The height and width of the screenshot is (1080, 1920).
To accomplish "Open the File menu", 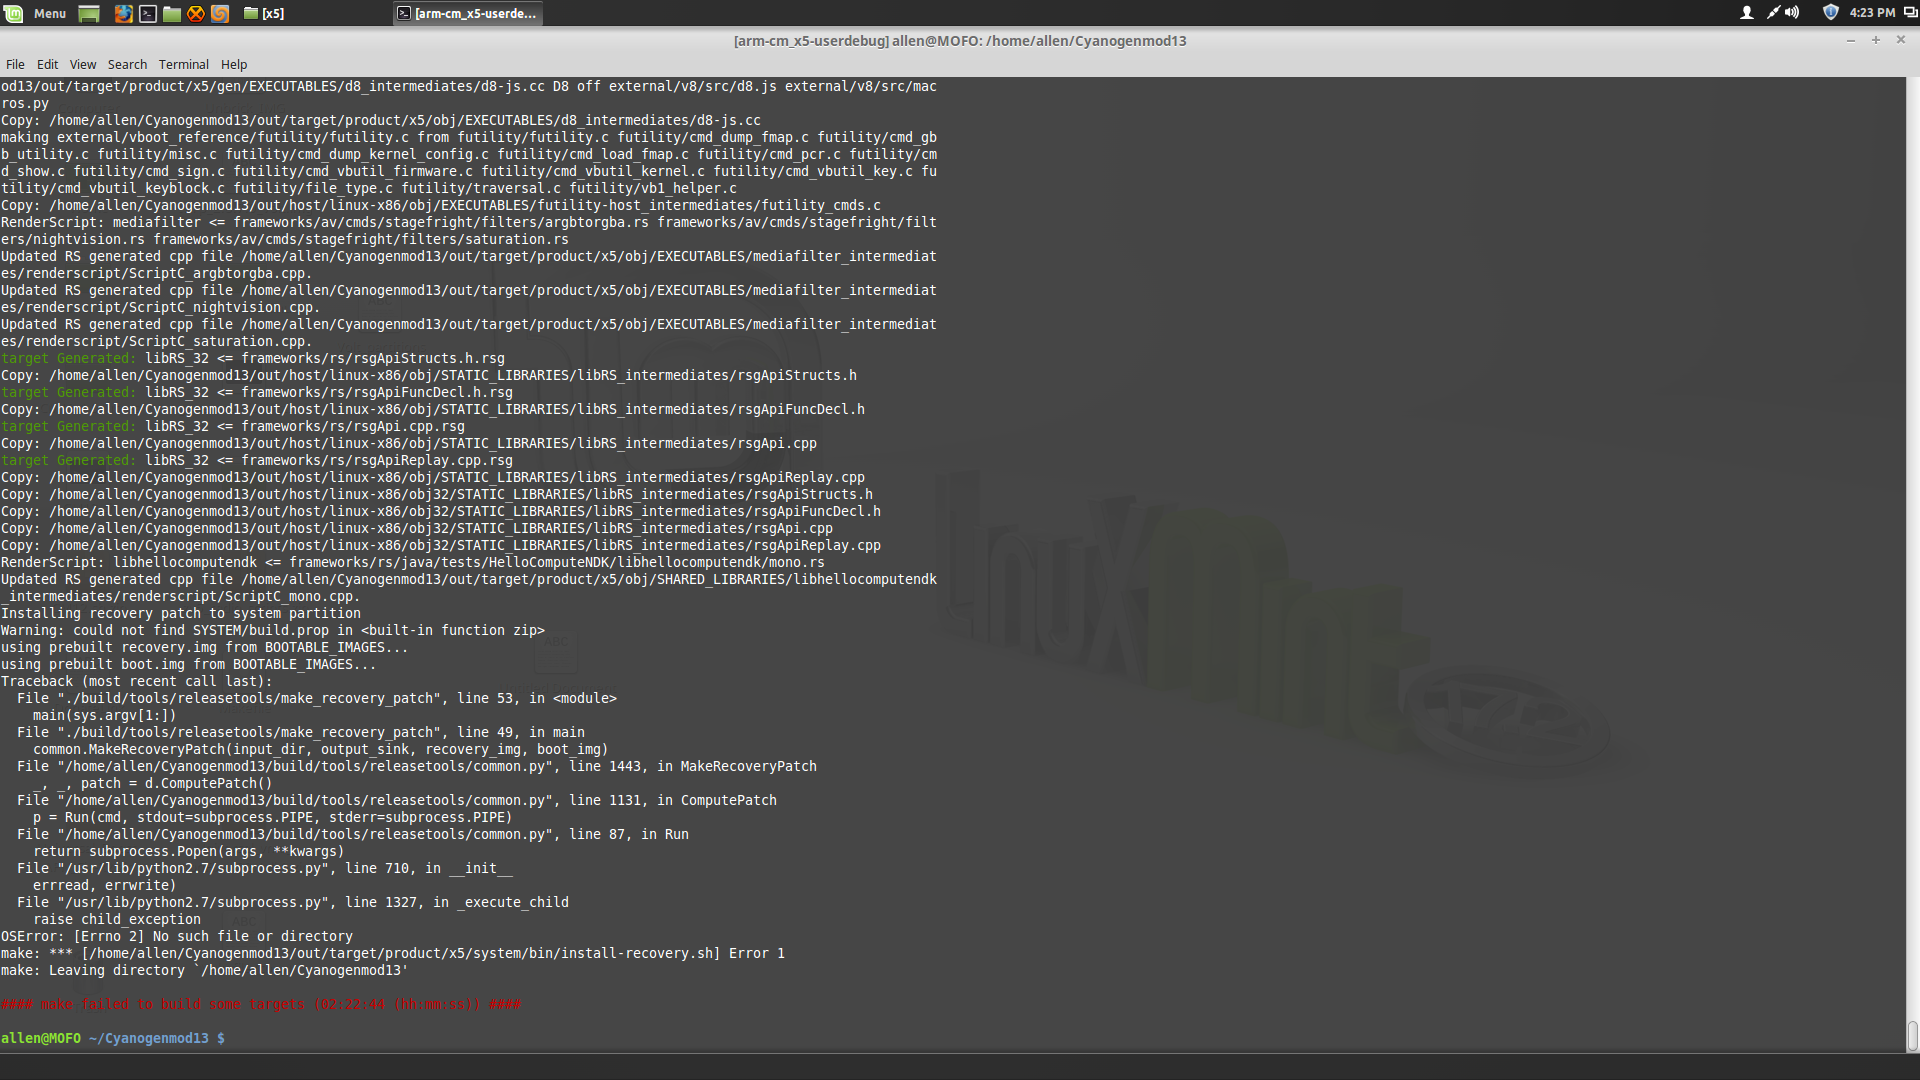I will pyautogui.click(x=15, y=64).
